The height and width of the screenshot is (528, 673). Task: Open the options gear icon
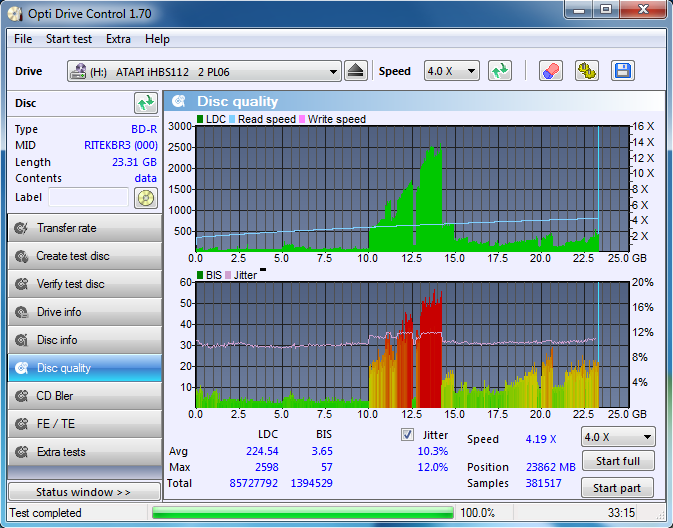click(587, 71)
